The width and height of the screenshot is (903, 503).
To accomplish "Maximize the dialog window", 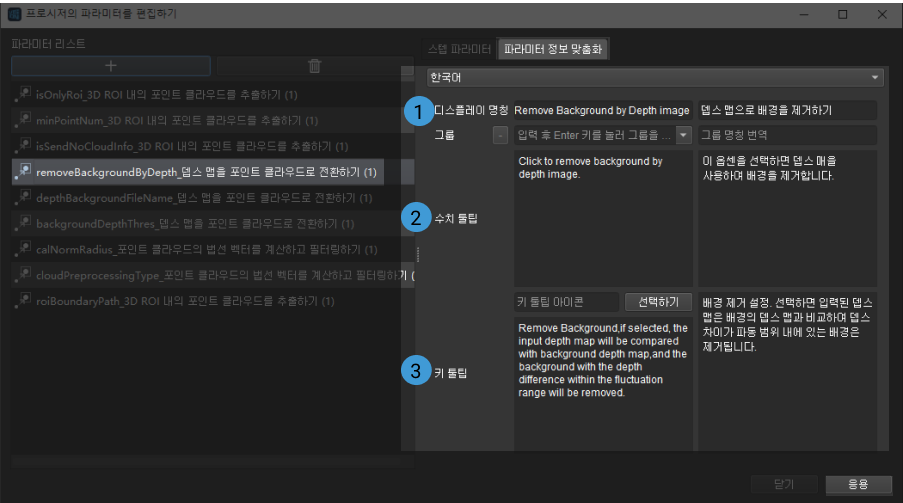I will coord(843,14).
